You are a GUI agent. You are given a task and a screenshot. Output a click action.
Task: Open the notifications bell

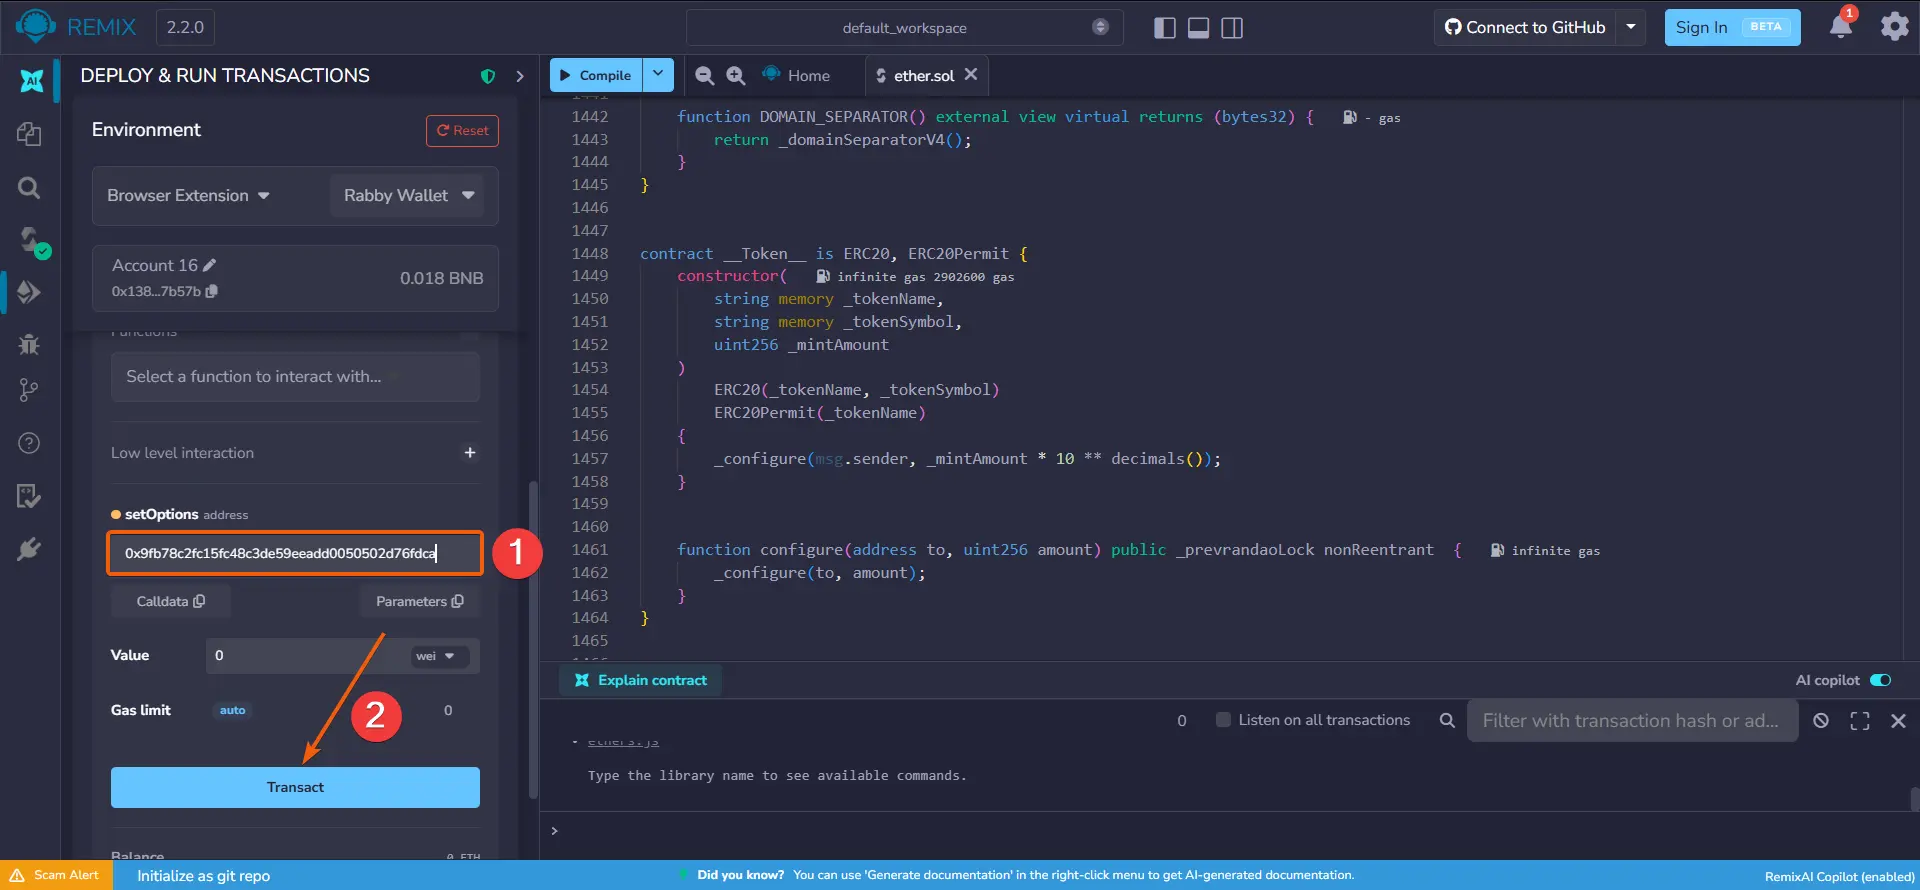(x=1841, y=26)
